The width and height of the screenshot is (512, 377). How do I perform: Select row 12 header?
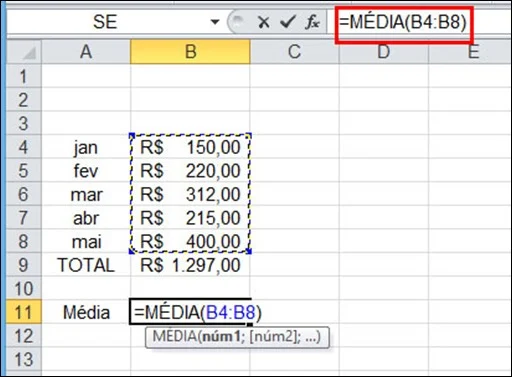tap(23, 336)
